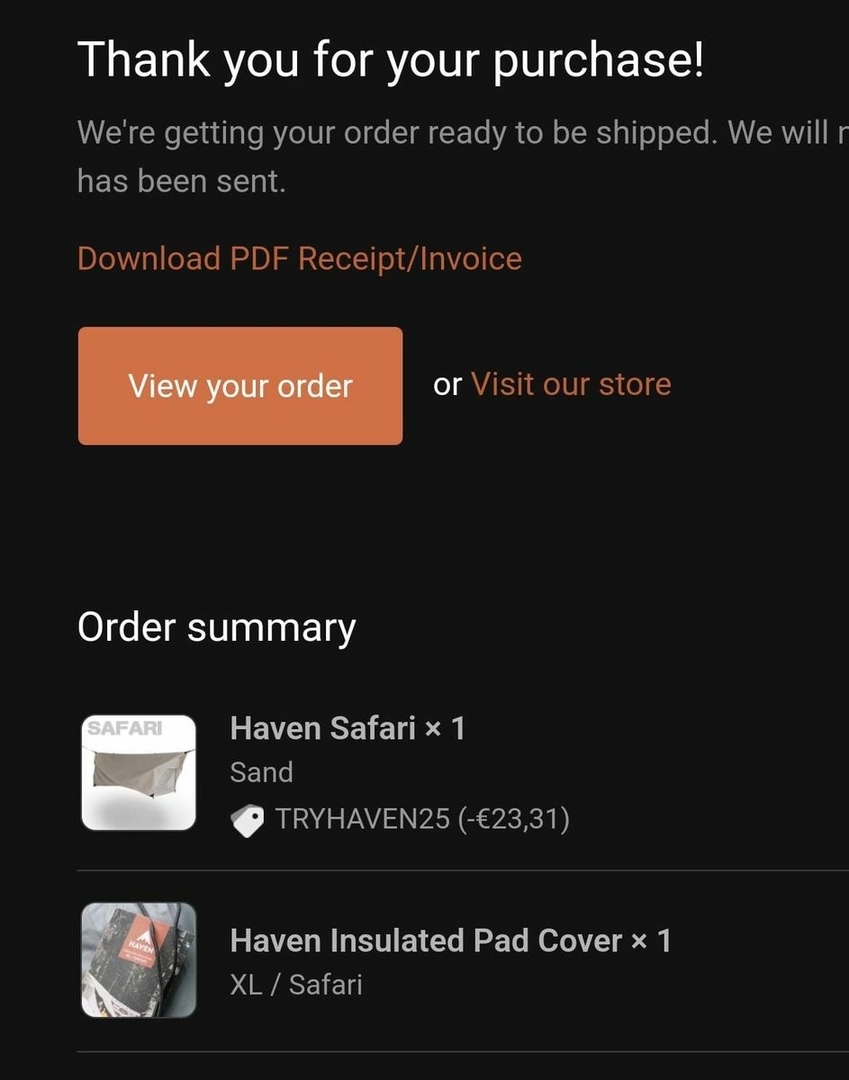Click the SAFARI label inside hammock image
The image size is (849, 1080).
tap(125, 728)
